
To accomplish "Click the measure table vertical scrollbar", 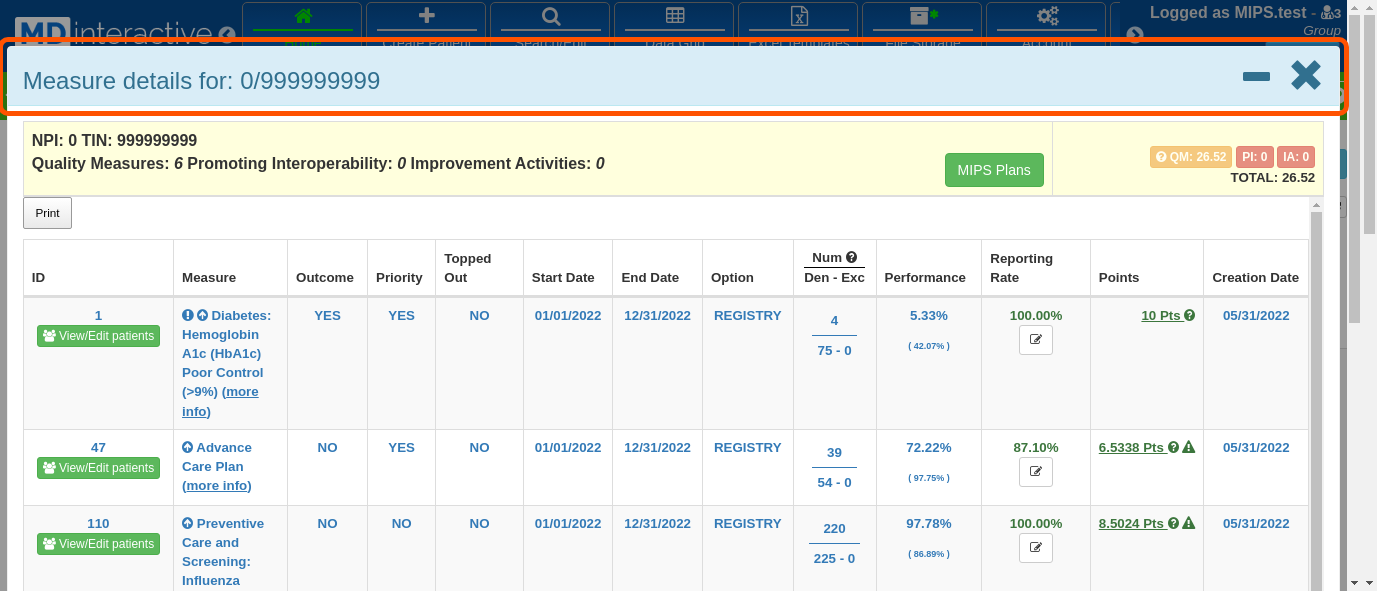I will point(1316,400).
